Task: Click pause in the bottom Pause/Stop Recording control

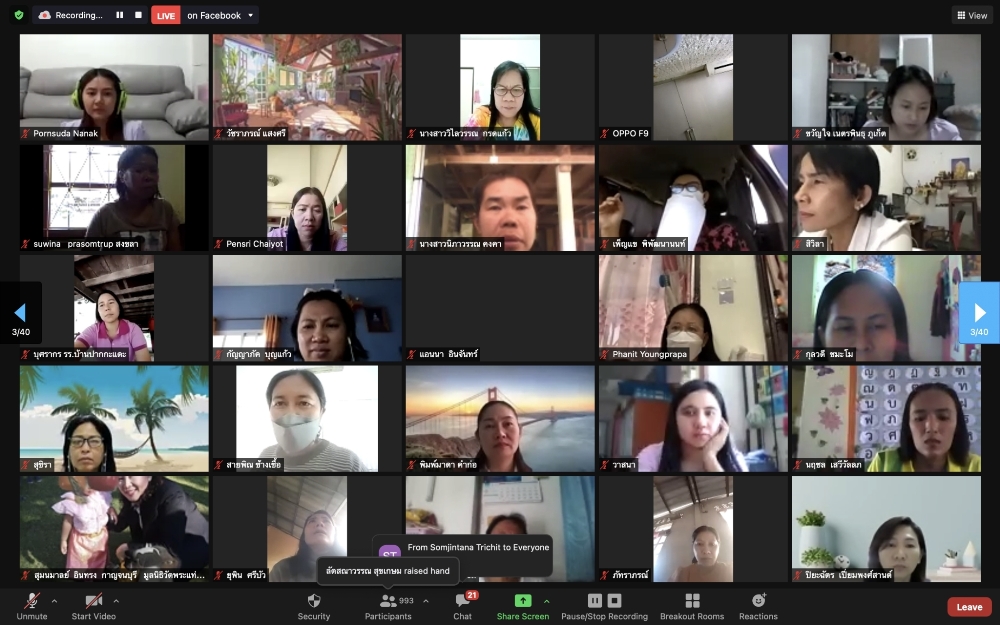Action: coord(595,600)
